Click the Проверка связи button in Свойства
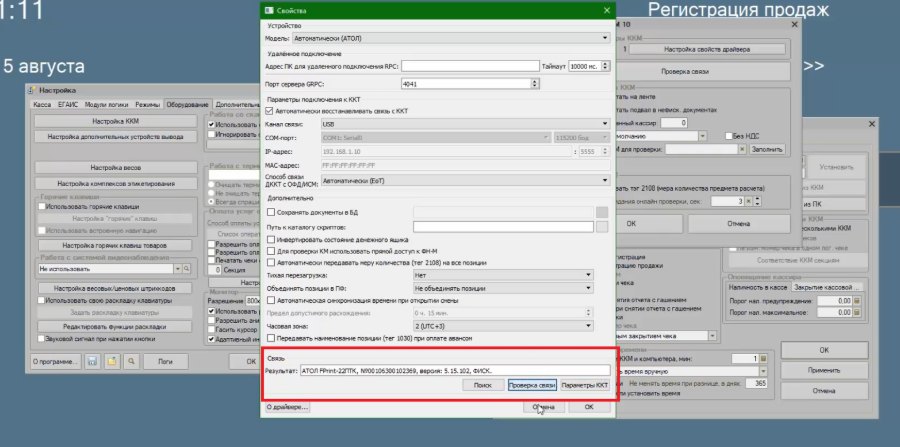Viewport: 900px width, 447px height. 532,385
